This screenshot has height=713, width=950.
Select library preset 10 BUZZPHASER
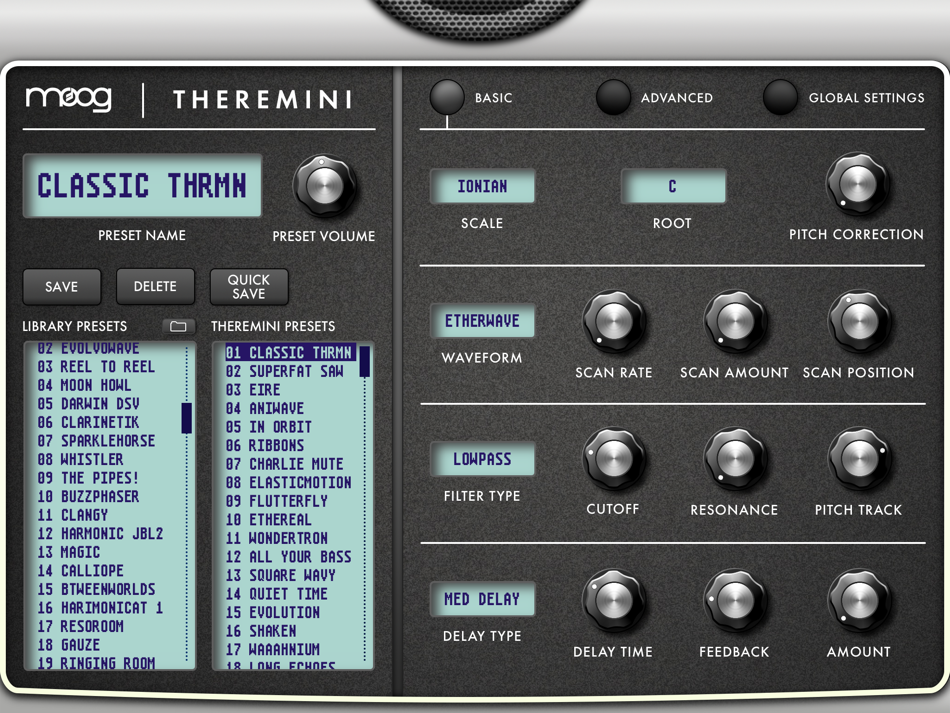pyautogui.click(x=88, y=497)
